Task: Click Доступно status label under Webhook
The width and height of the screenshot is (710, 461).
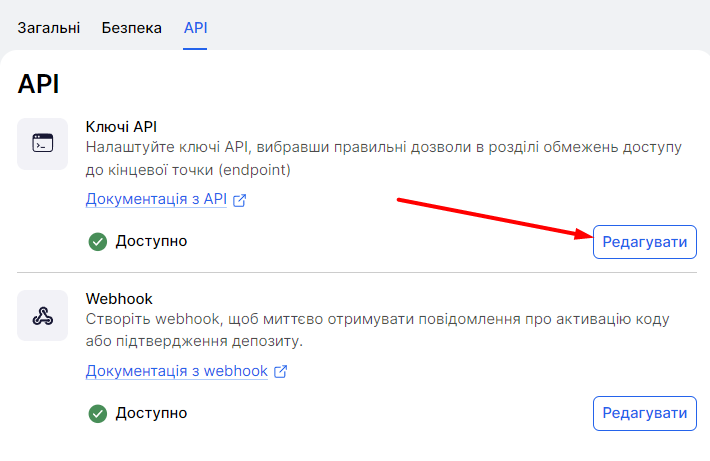Action: 151,413
